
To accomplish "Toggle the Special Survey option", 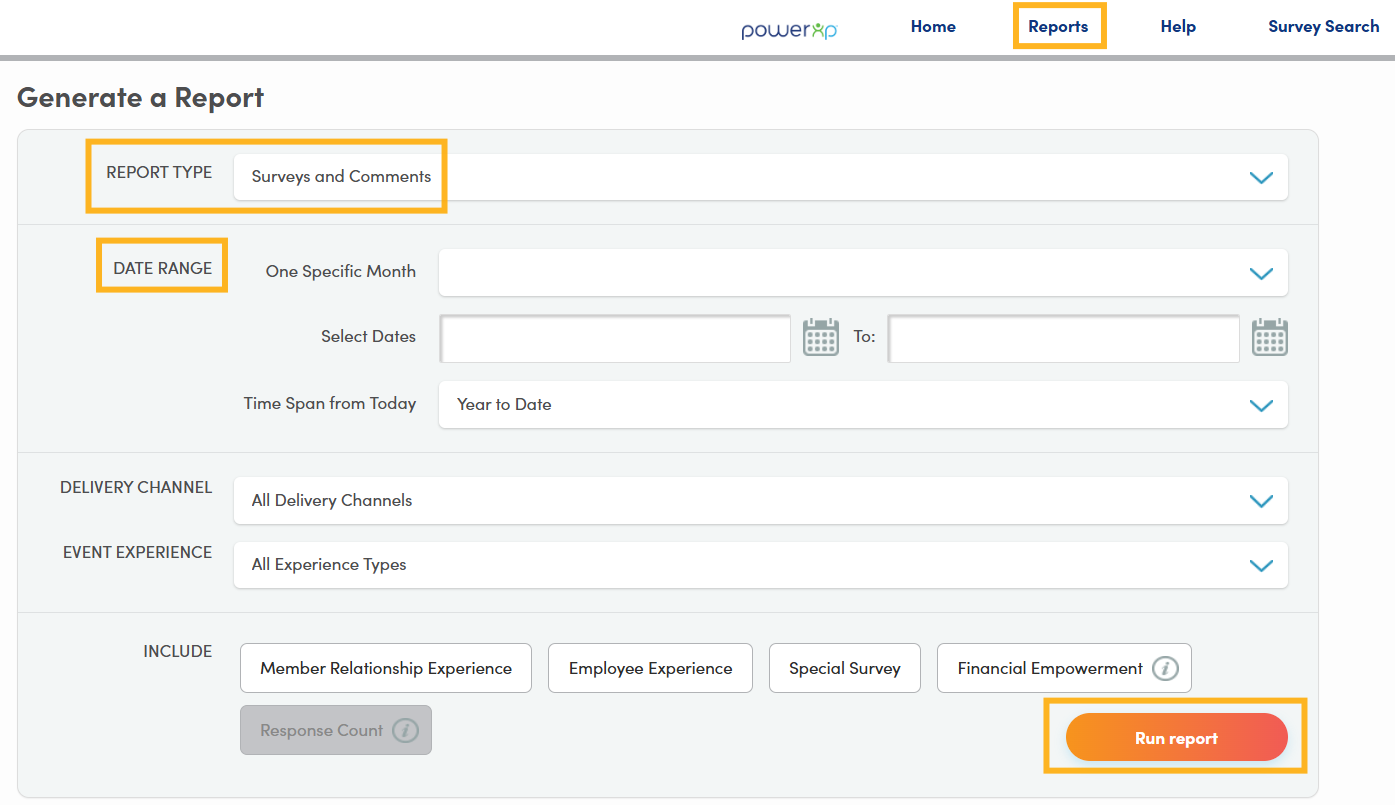I will pos(844,669).
